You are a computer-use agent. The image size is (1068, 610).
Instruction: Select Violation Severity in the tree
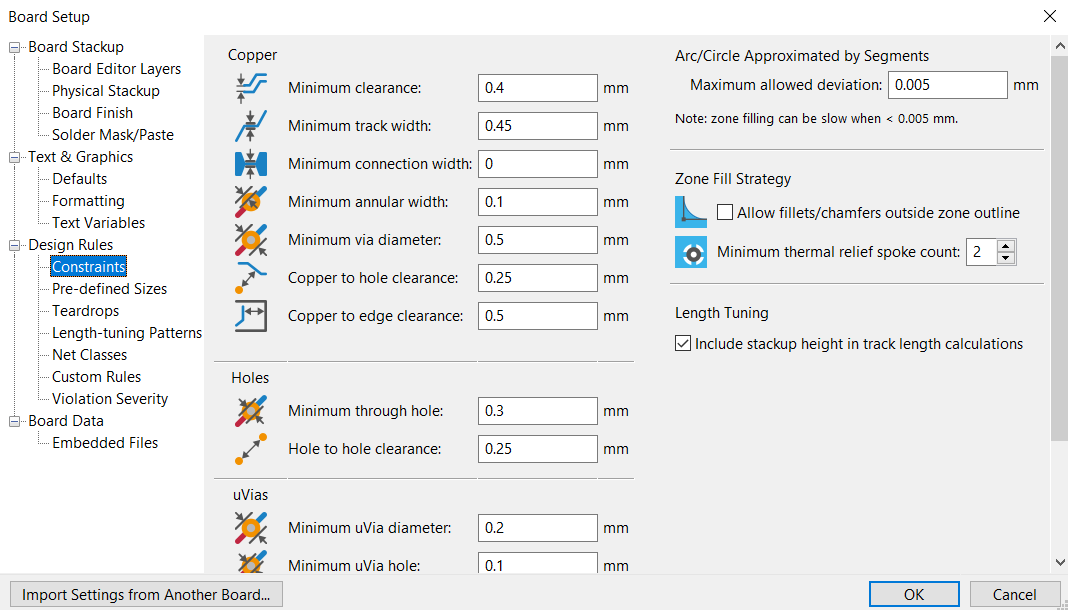coord(110,399)
